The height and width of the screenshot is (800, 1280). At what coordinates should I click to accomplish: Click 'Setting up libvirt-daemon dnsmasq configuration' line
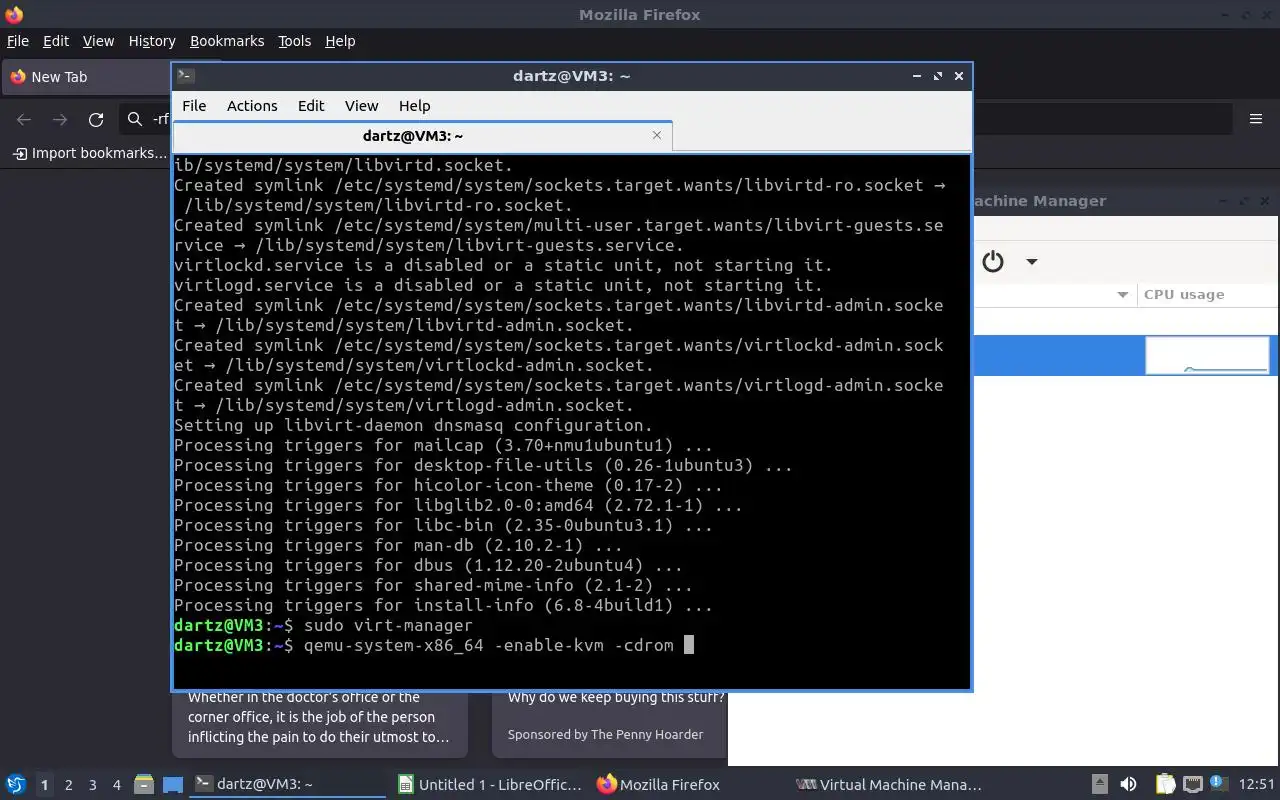(x=413, y=425)
